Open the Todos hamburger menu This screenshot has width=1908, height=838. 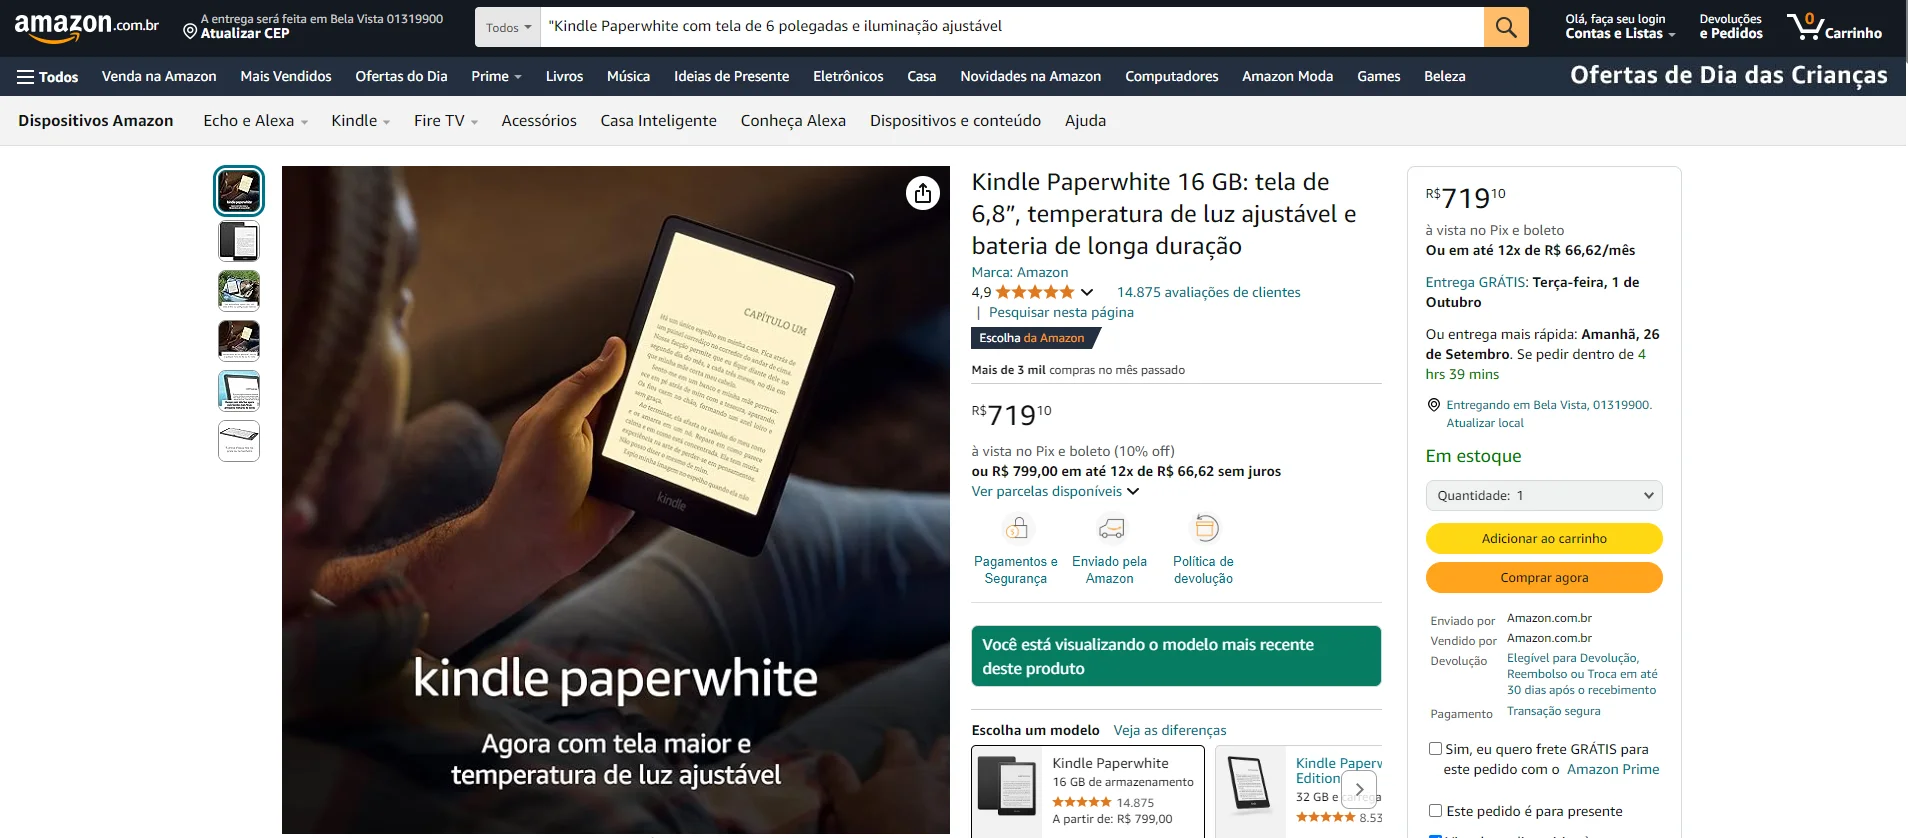click(x=48, y=77)
